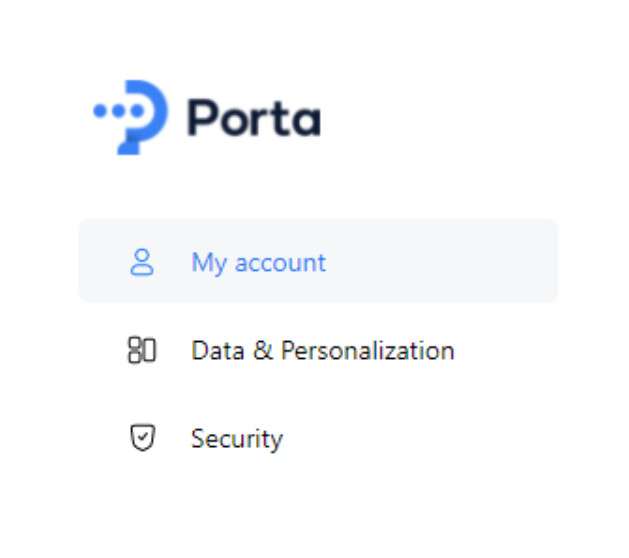The height and width of the screenshot is (558, 629).
Task: Click the letter P of the Porta wordmark
Action: pos(202,117)
